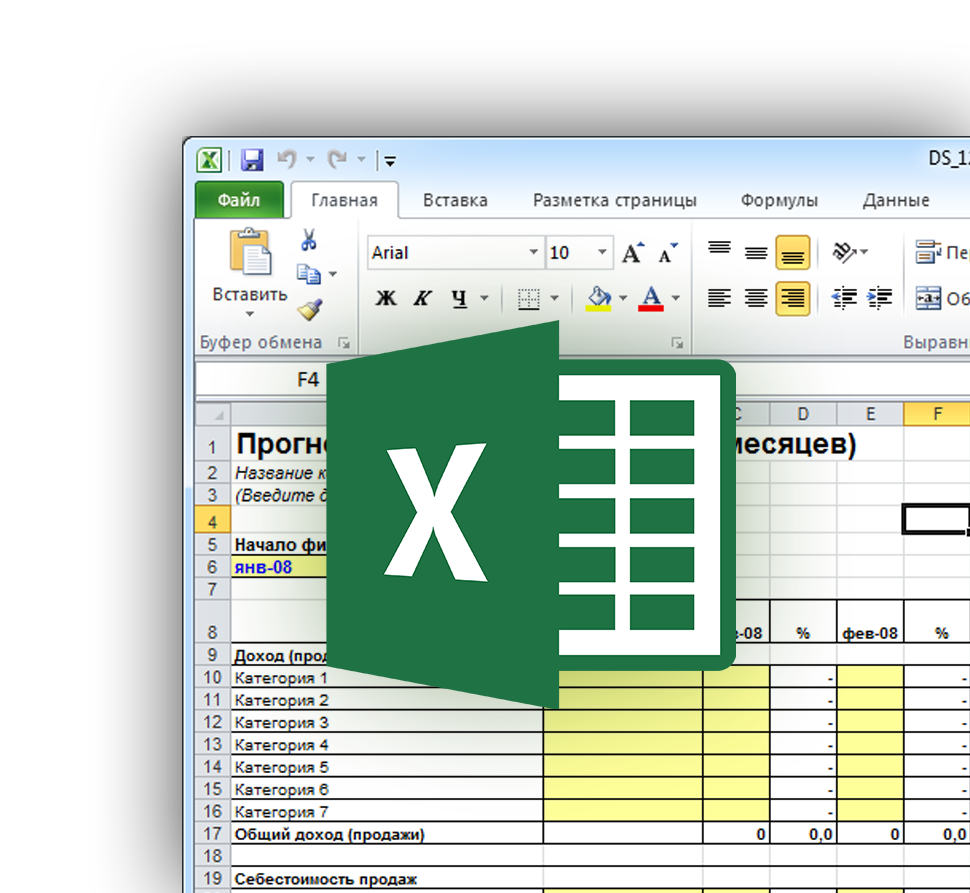Screen dimensions: 970x893
Task: Switch to the Вставка tab
Action: (455, 200)
